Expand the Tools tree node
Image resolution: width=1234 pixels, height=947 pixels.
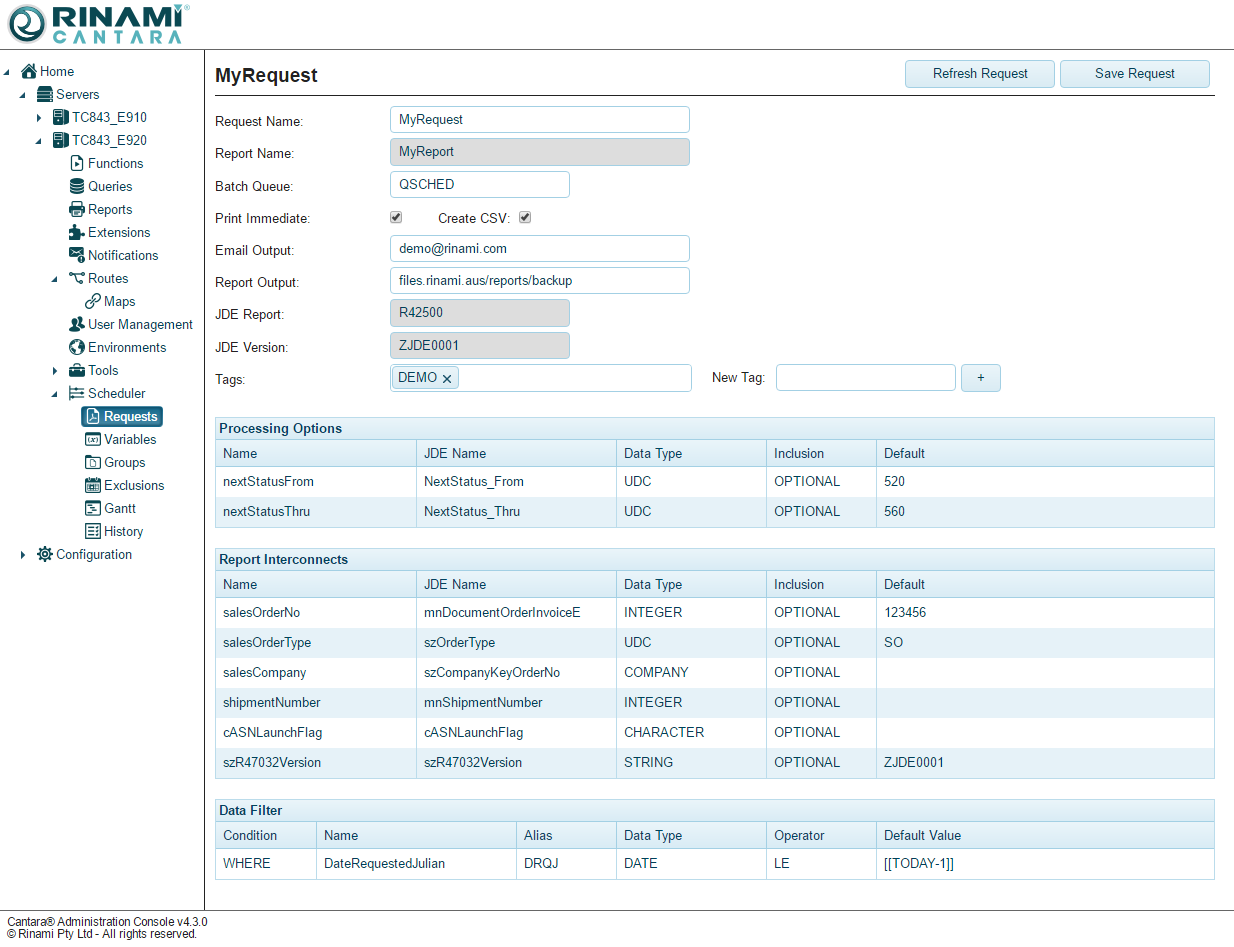pos(55,371)
